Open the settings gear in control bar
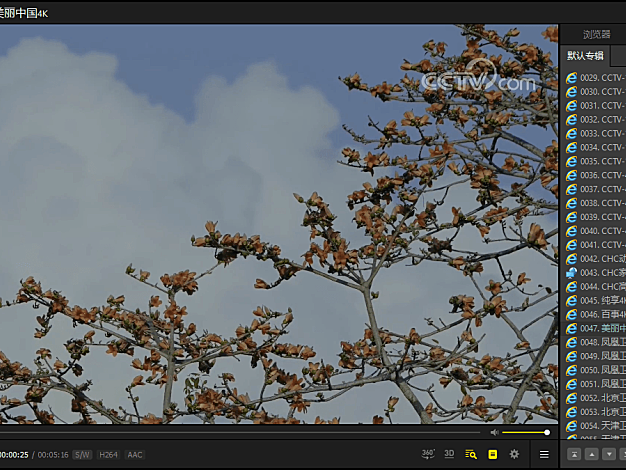The height and width of the screenshot is (470, 626). pyautogui.click(x=514, y=454)
